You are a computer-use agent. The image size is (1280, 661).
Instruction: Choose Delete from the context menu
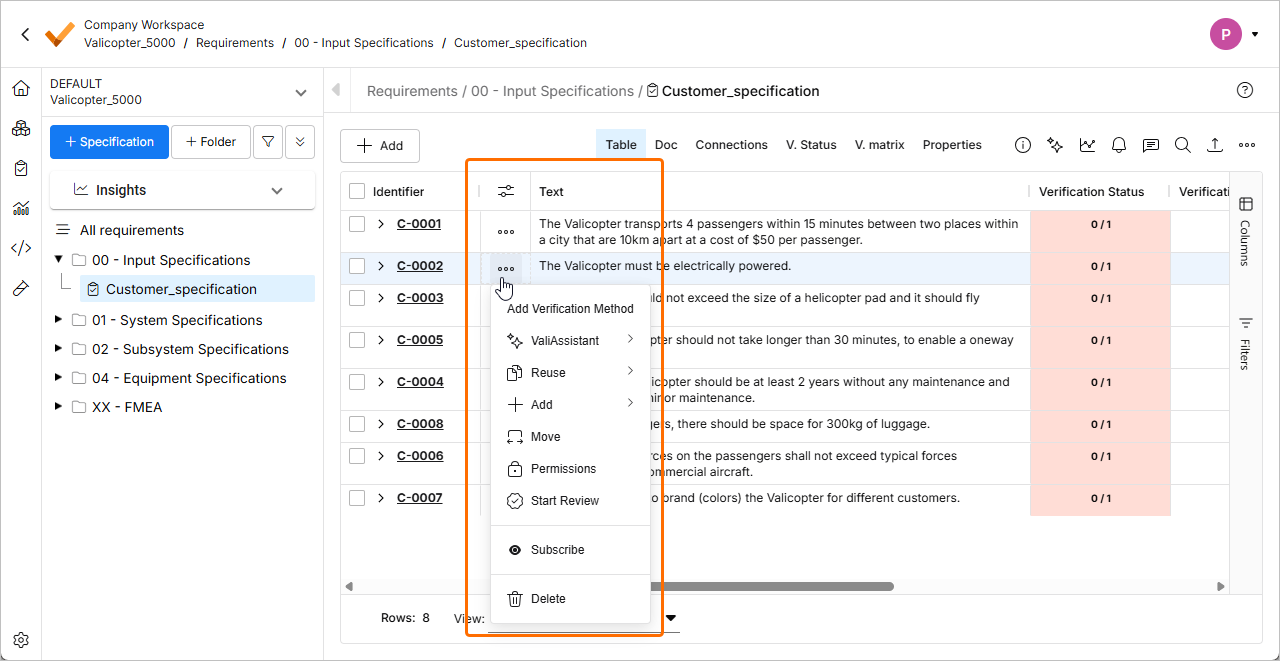[x=548, y=599]
